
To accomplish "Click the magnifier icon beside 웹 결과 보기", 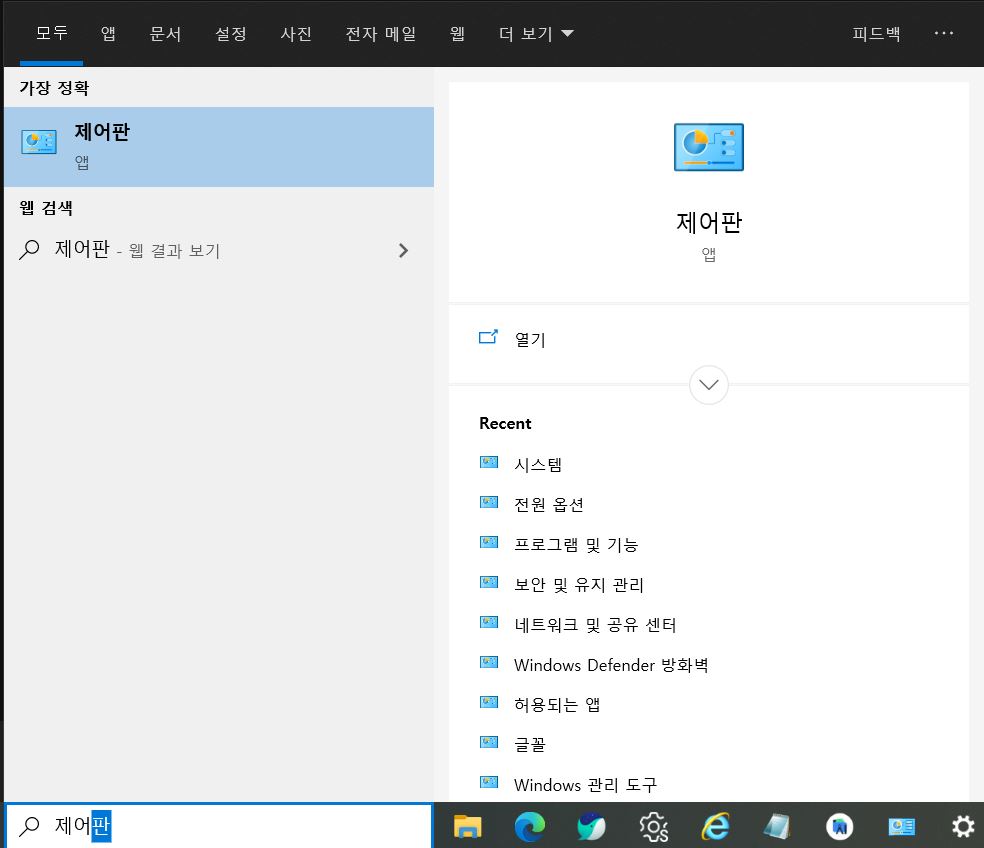I will tap(29, 250).
